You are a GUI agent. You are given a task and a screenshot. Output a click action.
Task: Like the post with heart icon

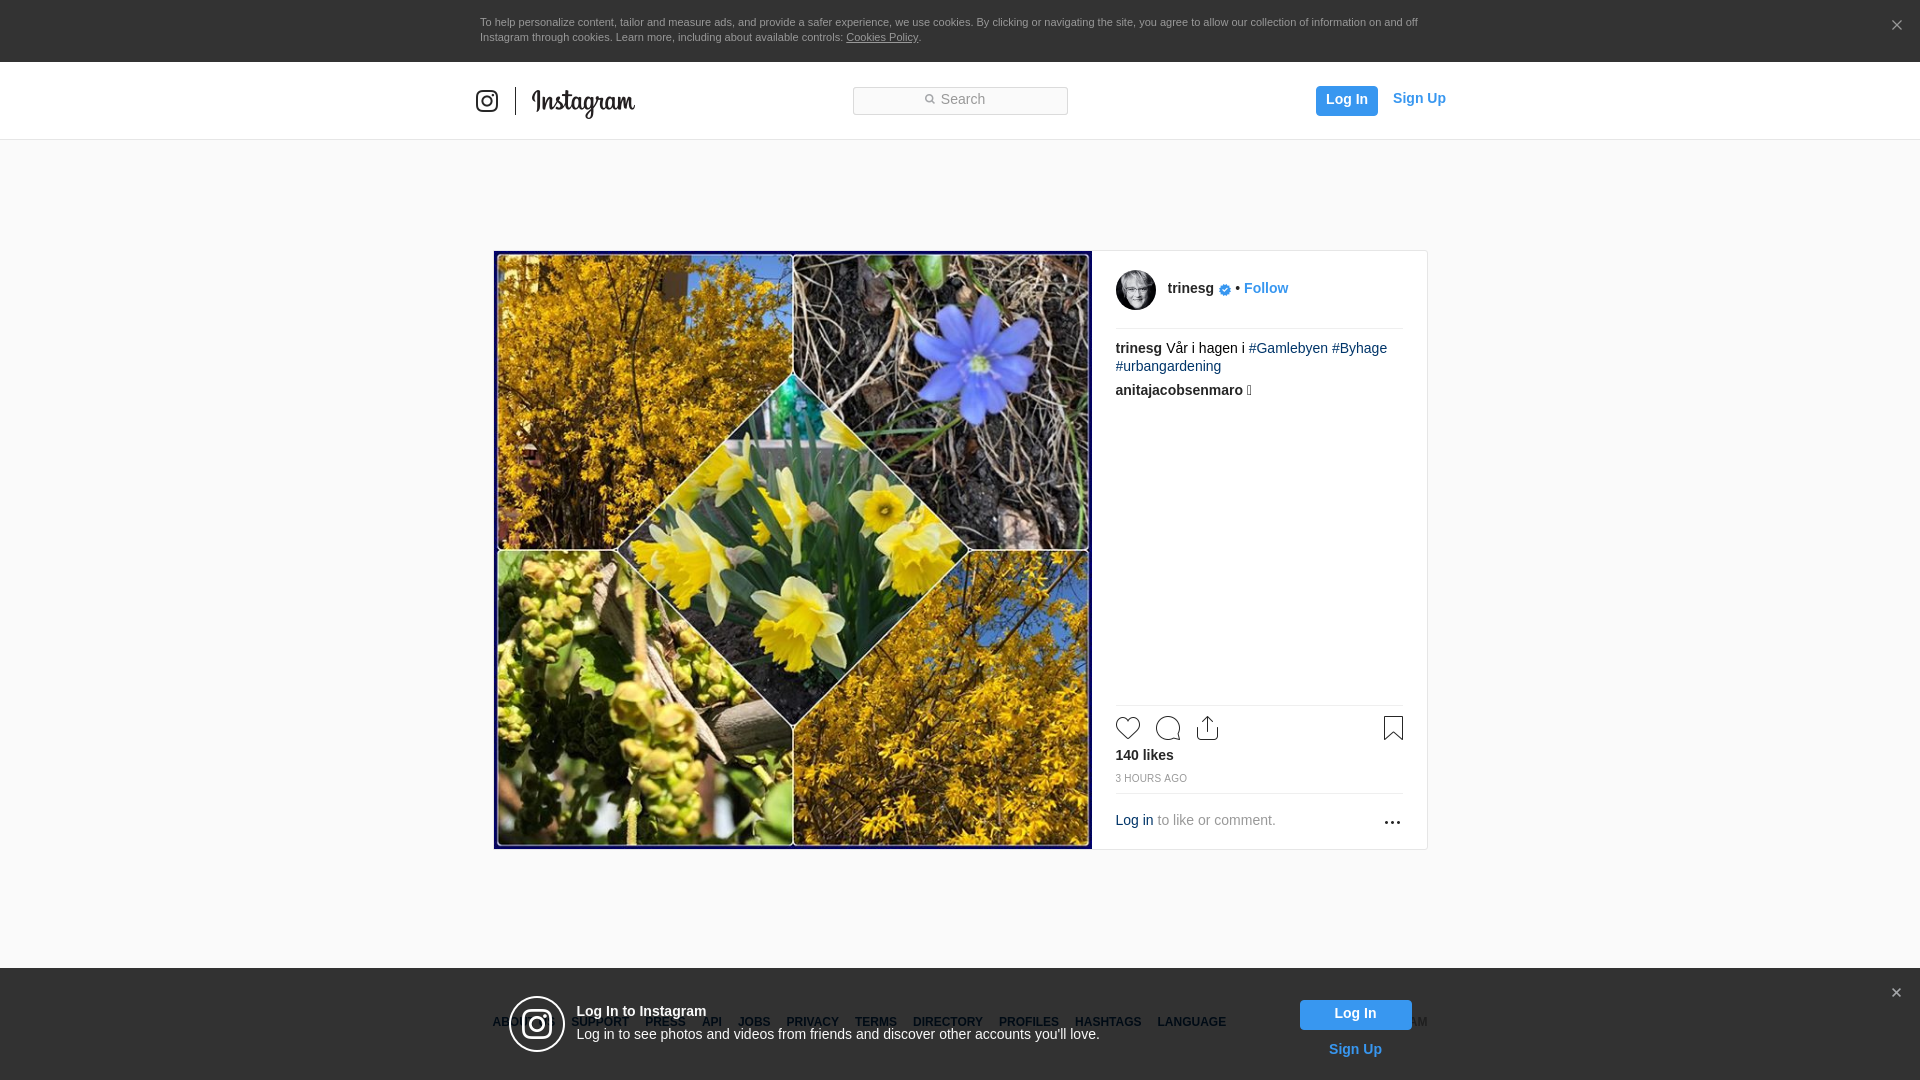coord(1127,728)
